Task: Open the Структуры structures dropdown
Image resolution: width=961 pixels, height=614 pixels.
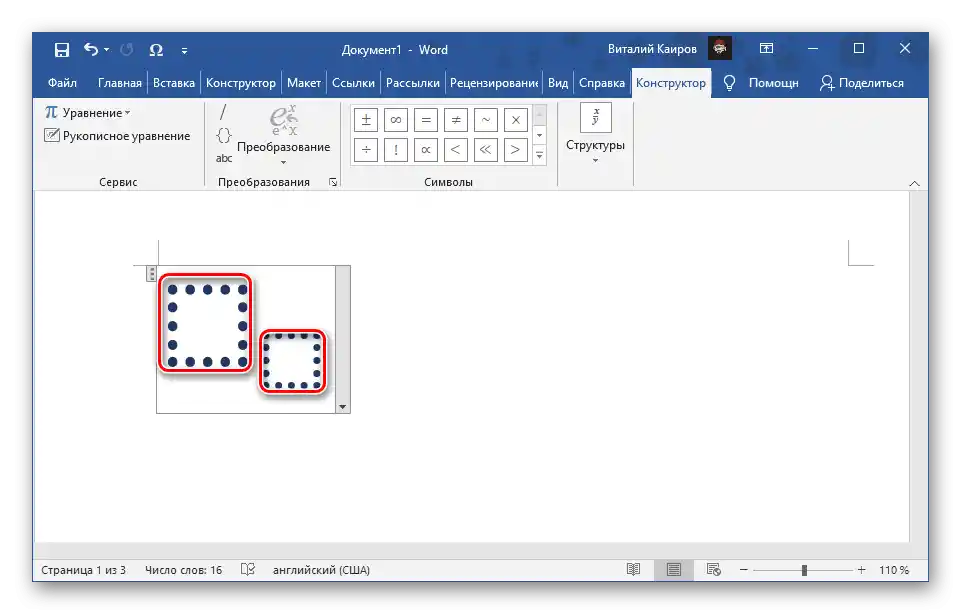Action: point(595,135)
